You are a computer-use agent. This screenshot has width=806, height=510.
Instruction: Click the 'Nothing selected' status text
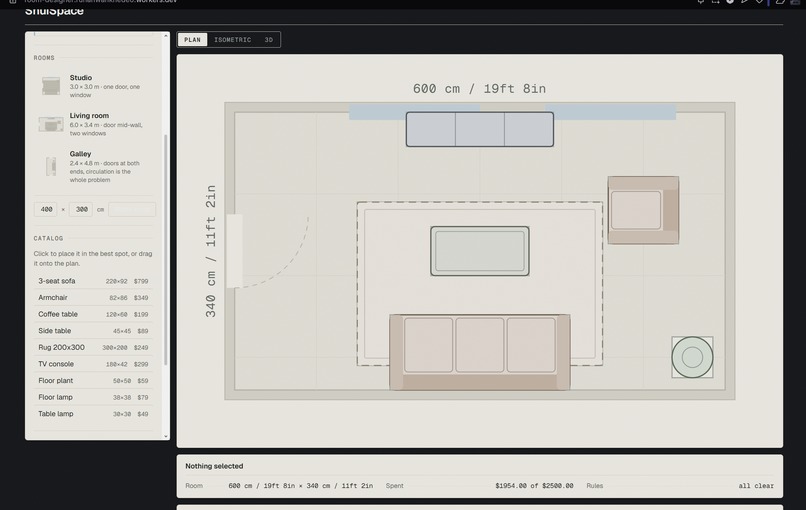pyautogui.click(x=214, y=466)
